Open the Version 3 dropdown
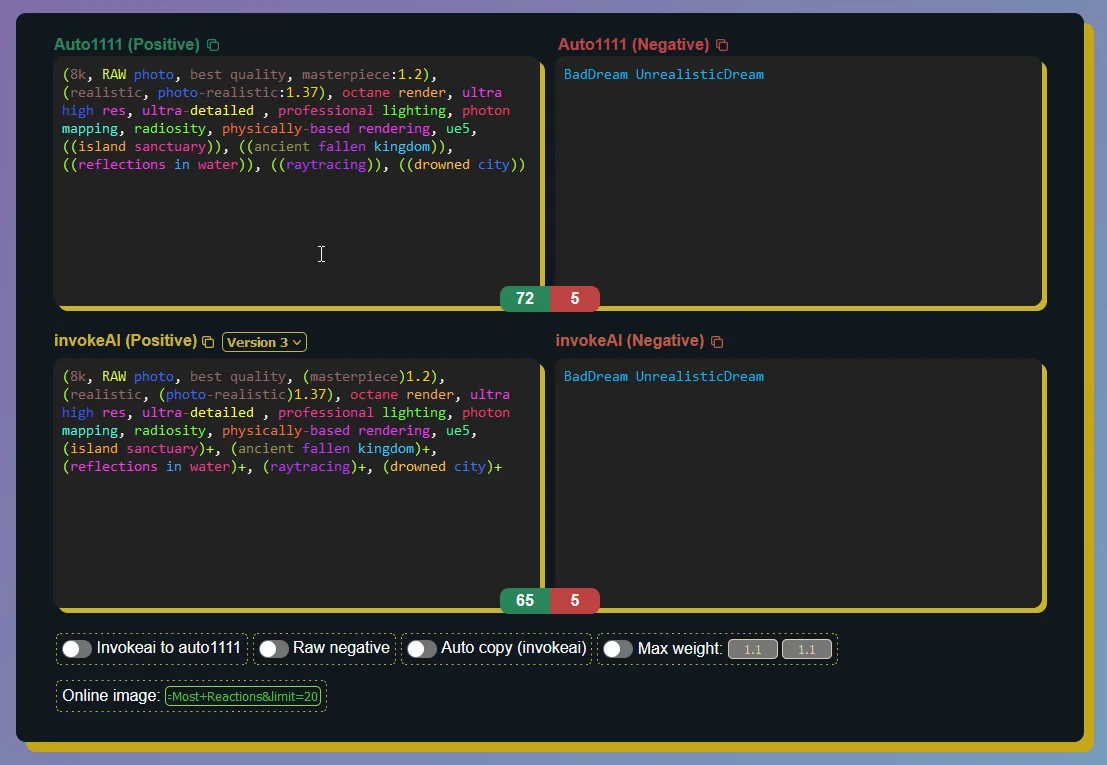The image size is (1107, 765). coord(264,342)
